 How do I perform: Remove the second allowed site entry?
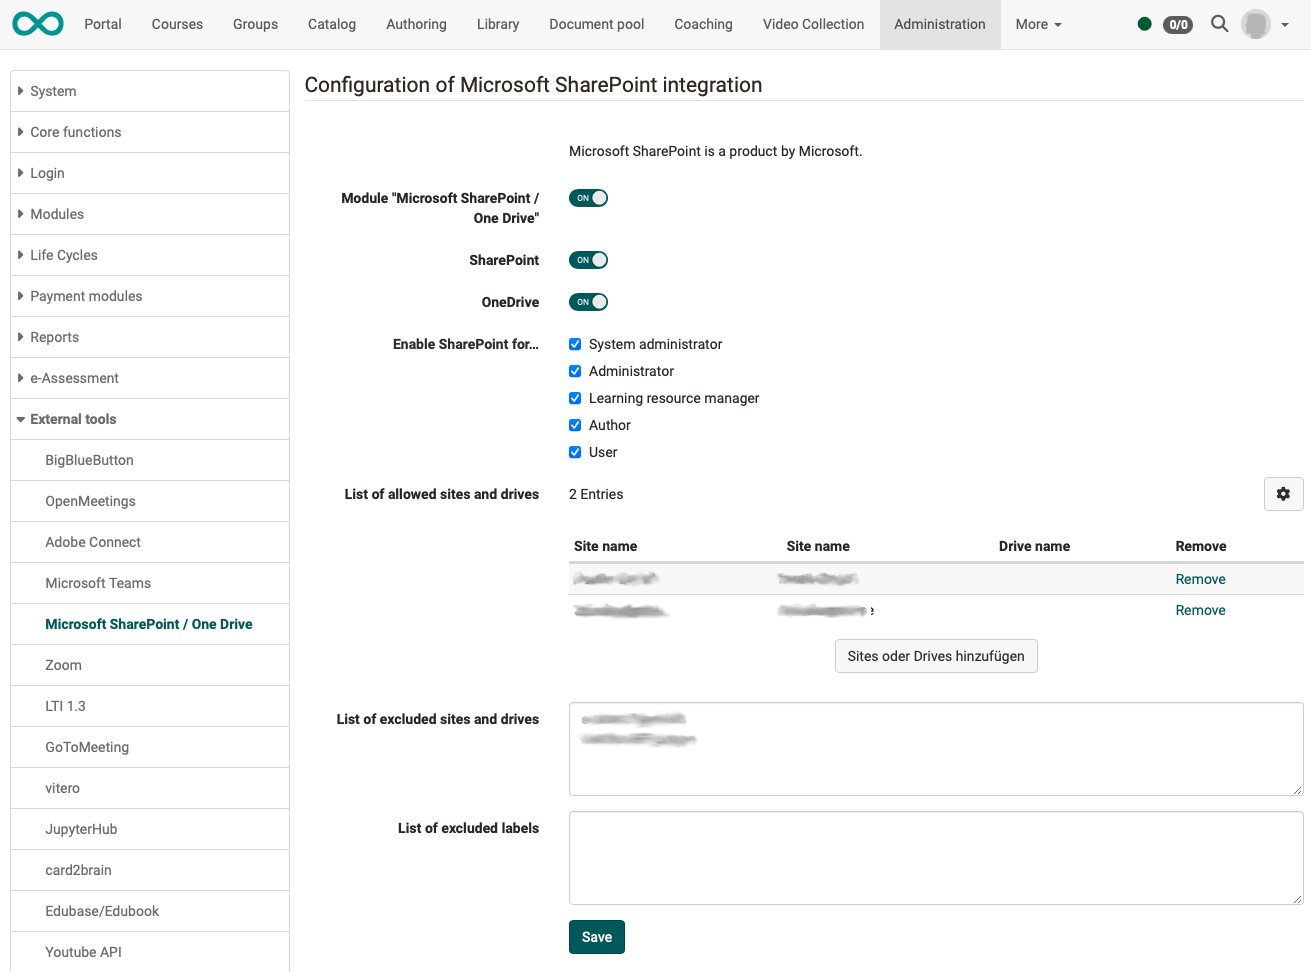pyautogui.click(x=1200, y=610)
